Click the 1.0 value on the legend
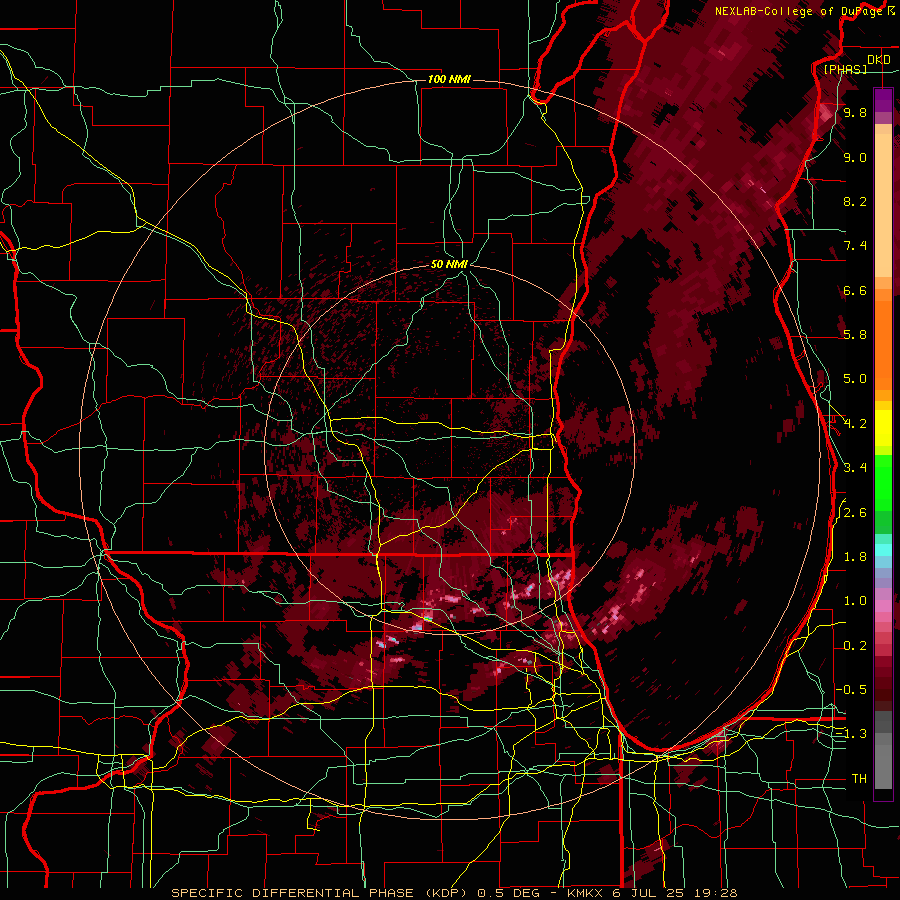The width and height of the screenshot is (900, 900). 855,601
